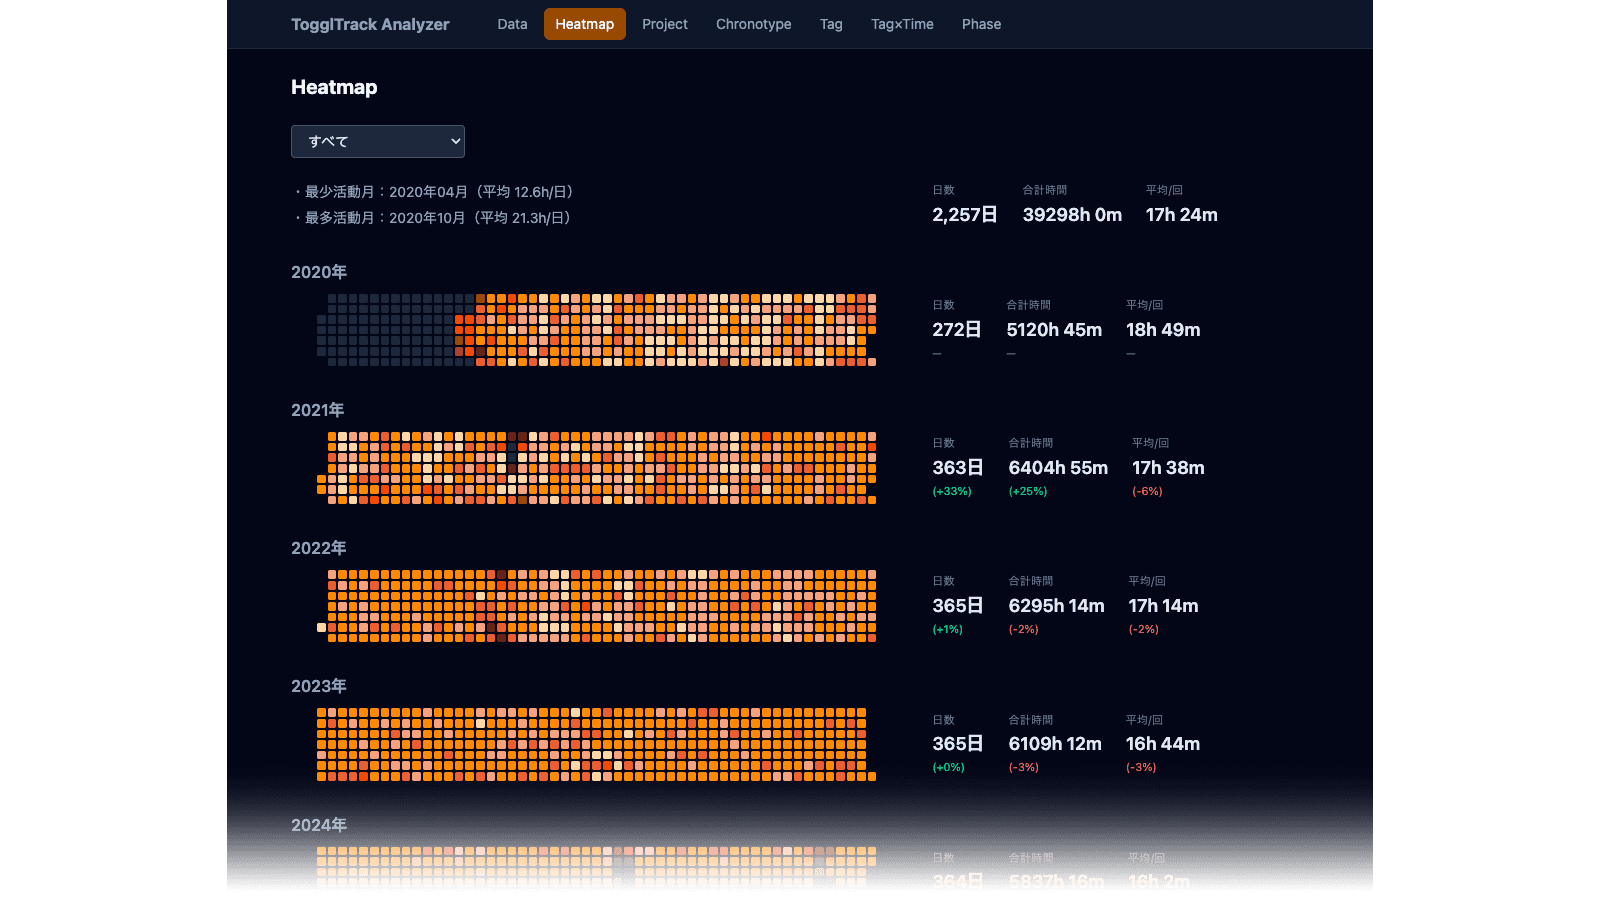Open the Data tab
Image resolution: width=1600 pixels, height=900 pixels.
[512, 24]
